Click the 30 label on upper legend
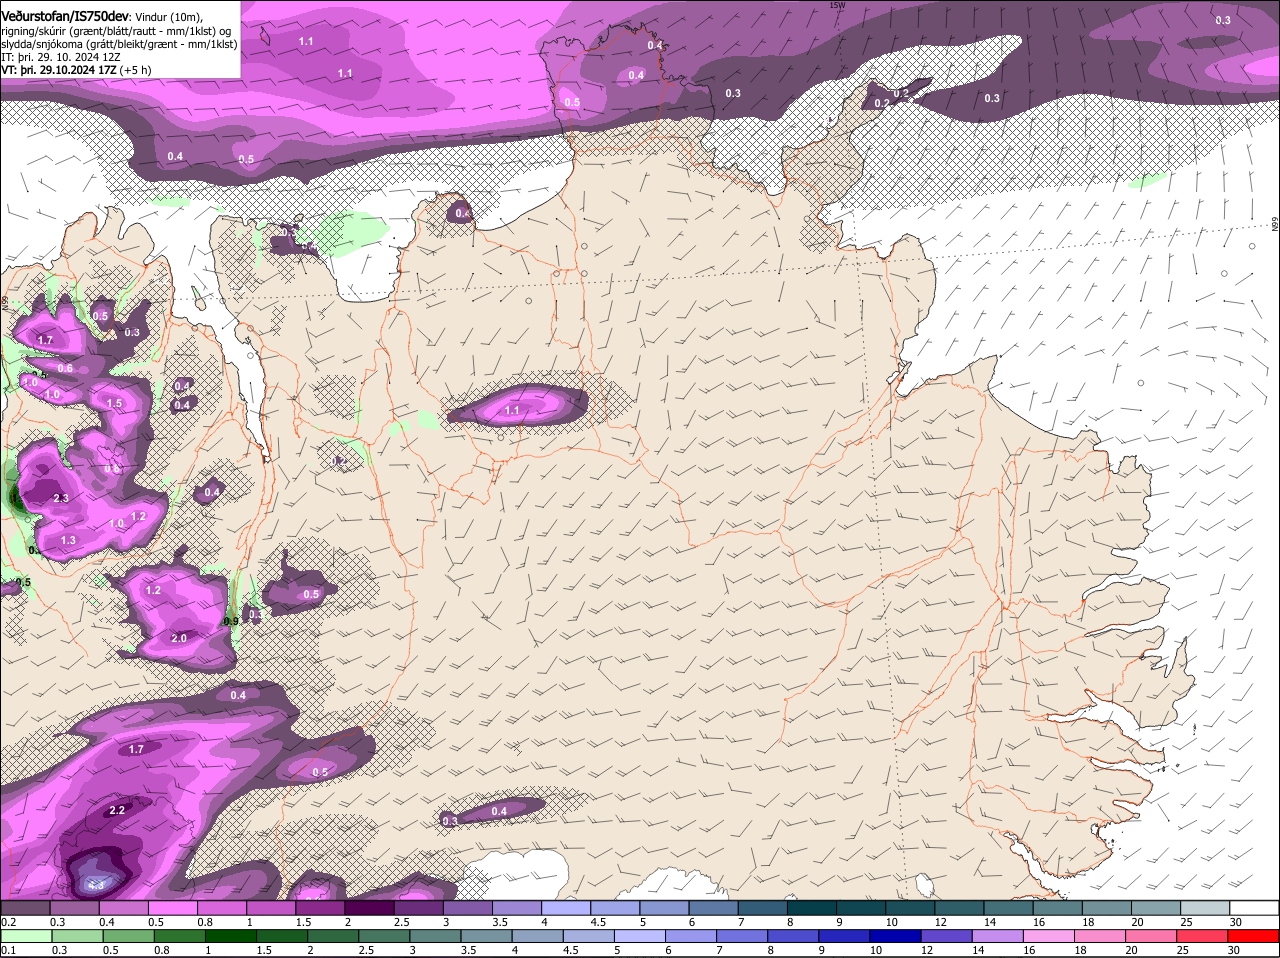Image resolution: width=1280 pixels, height=958 pixels. [1235, 921]
